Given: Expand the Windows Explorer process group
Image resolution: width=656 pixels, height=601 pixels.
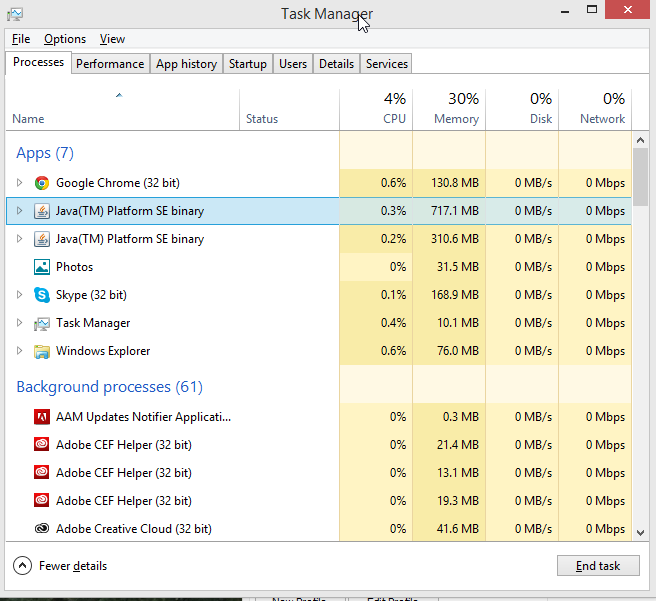Looking at the screenshot, I should click(x=19, y=351).
